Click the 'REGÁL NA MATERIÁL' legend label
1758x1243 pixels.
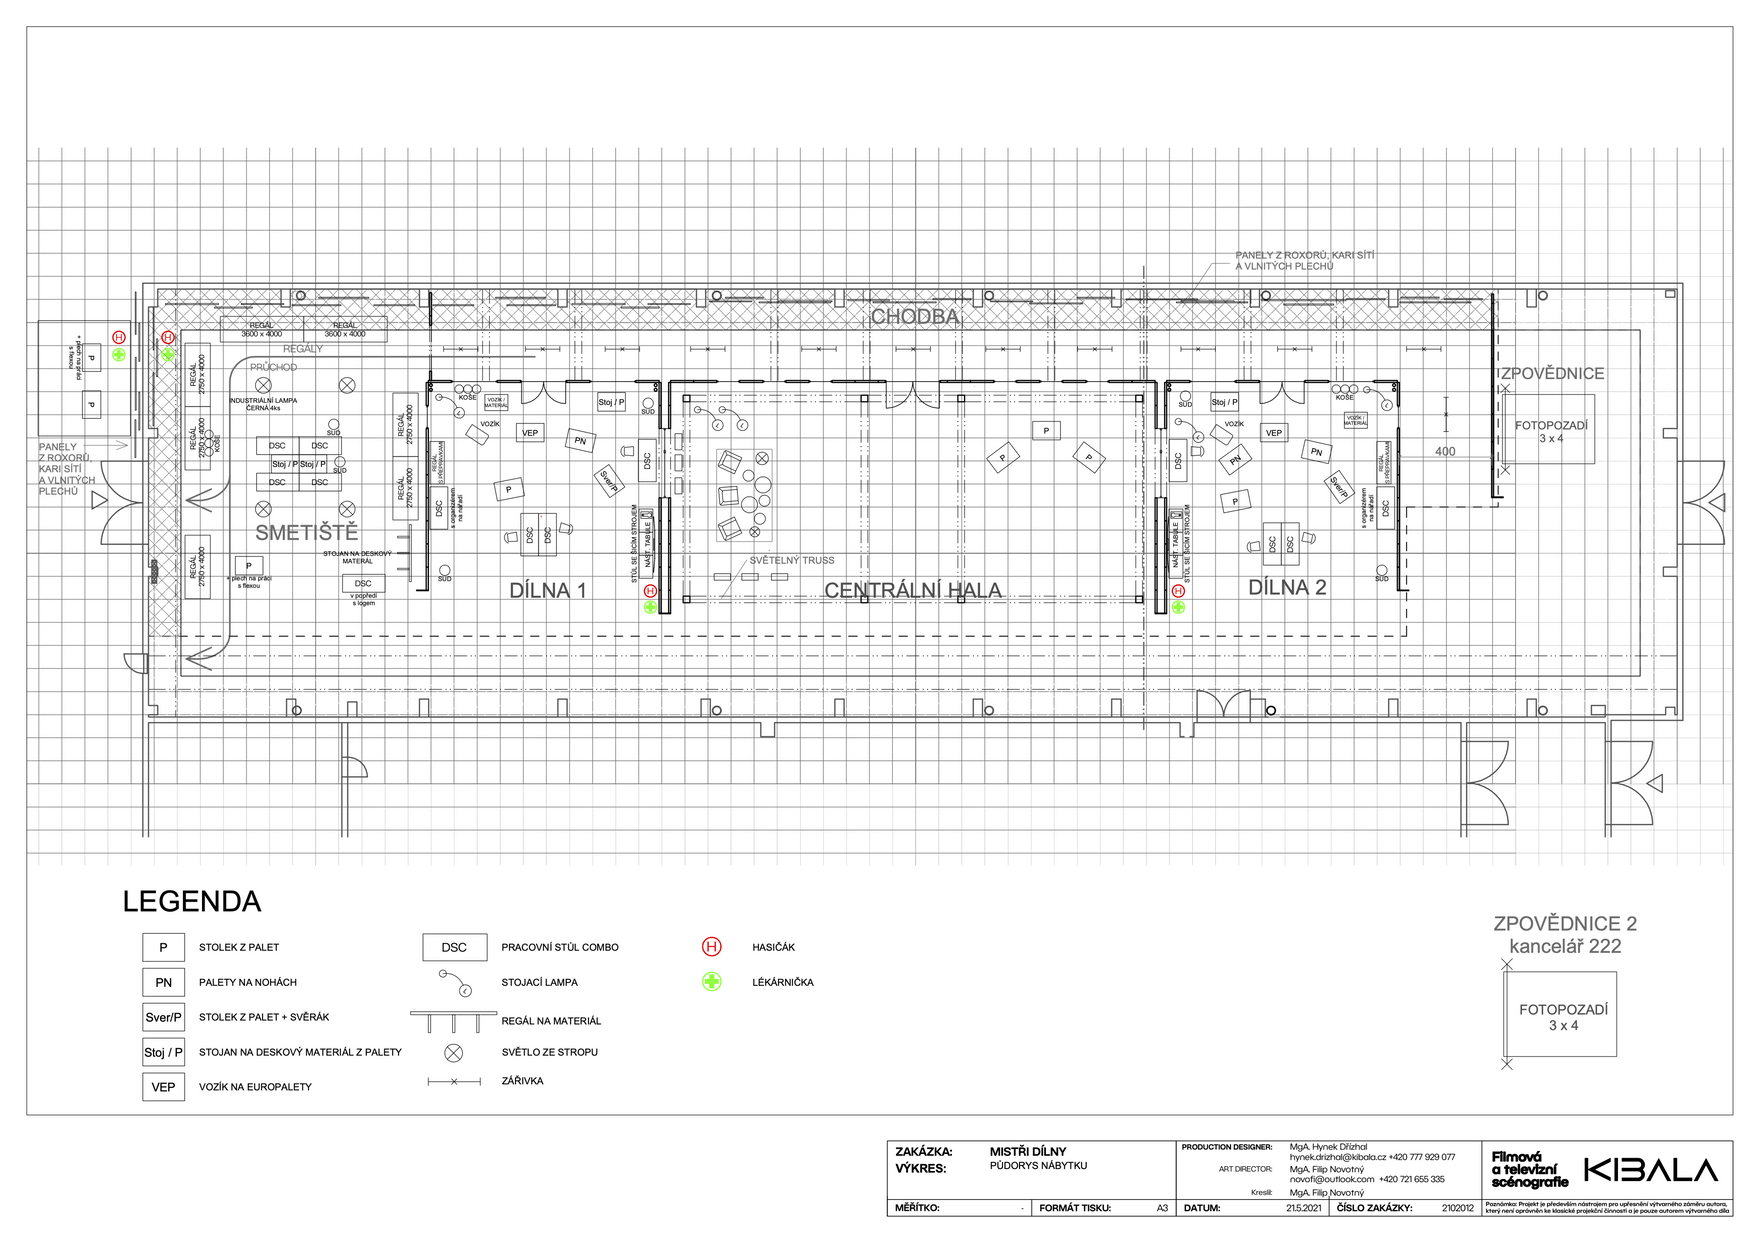click(551, 1021)
